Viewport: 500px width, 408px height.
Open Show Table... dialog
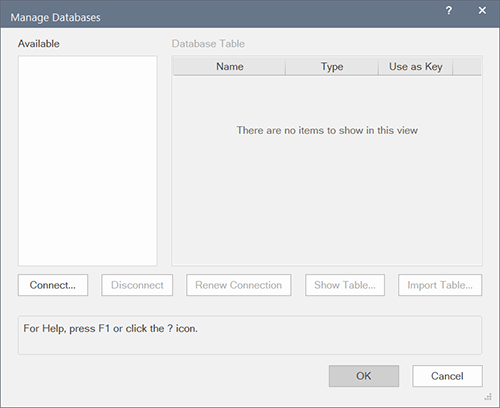click(345, 285)
